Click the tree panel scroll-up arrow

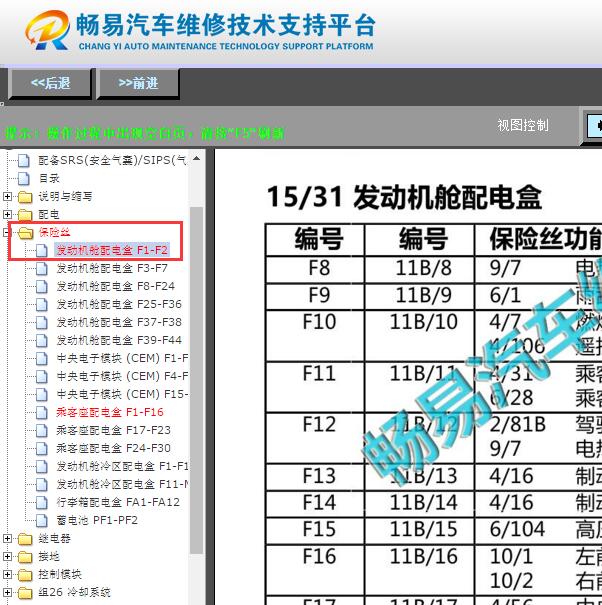pyautogui.click(x=196, y=159)
